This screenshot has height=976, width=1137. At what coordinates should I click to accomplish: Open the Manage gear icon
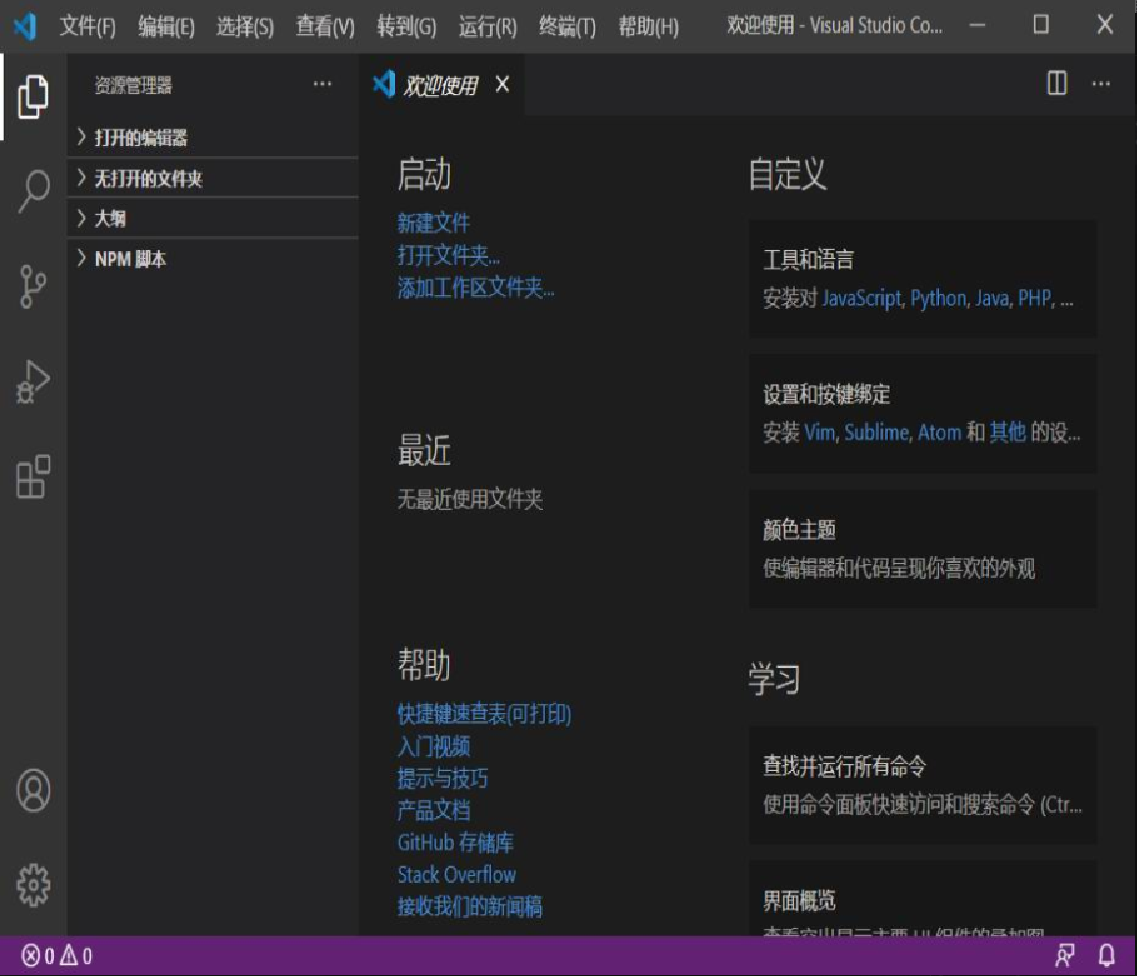33,885
